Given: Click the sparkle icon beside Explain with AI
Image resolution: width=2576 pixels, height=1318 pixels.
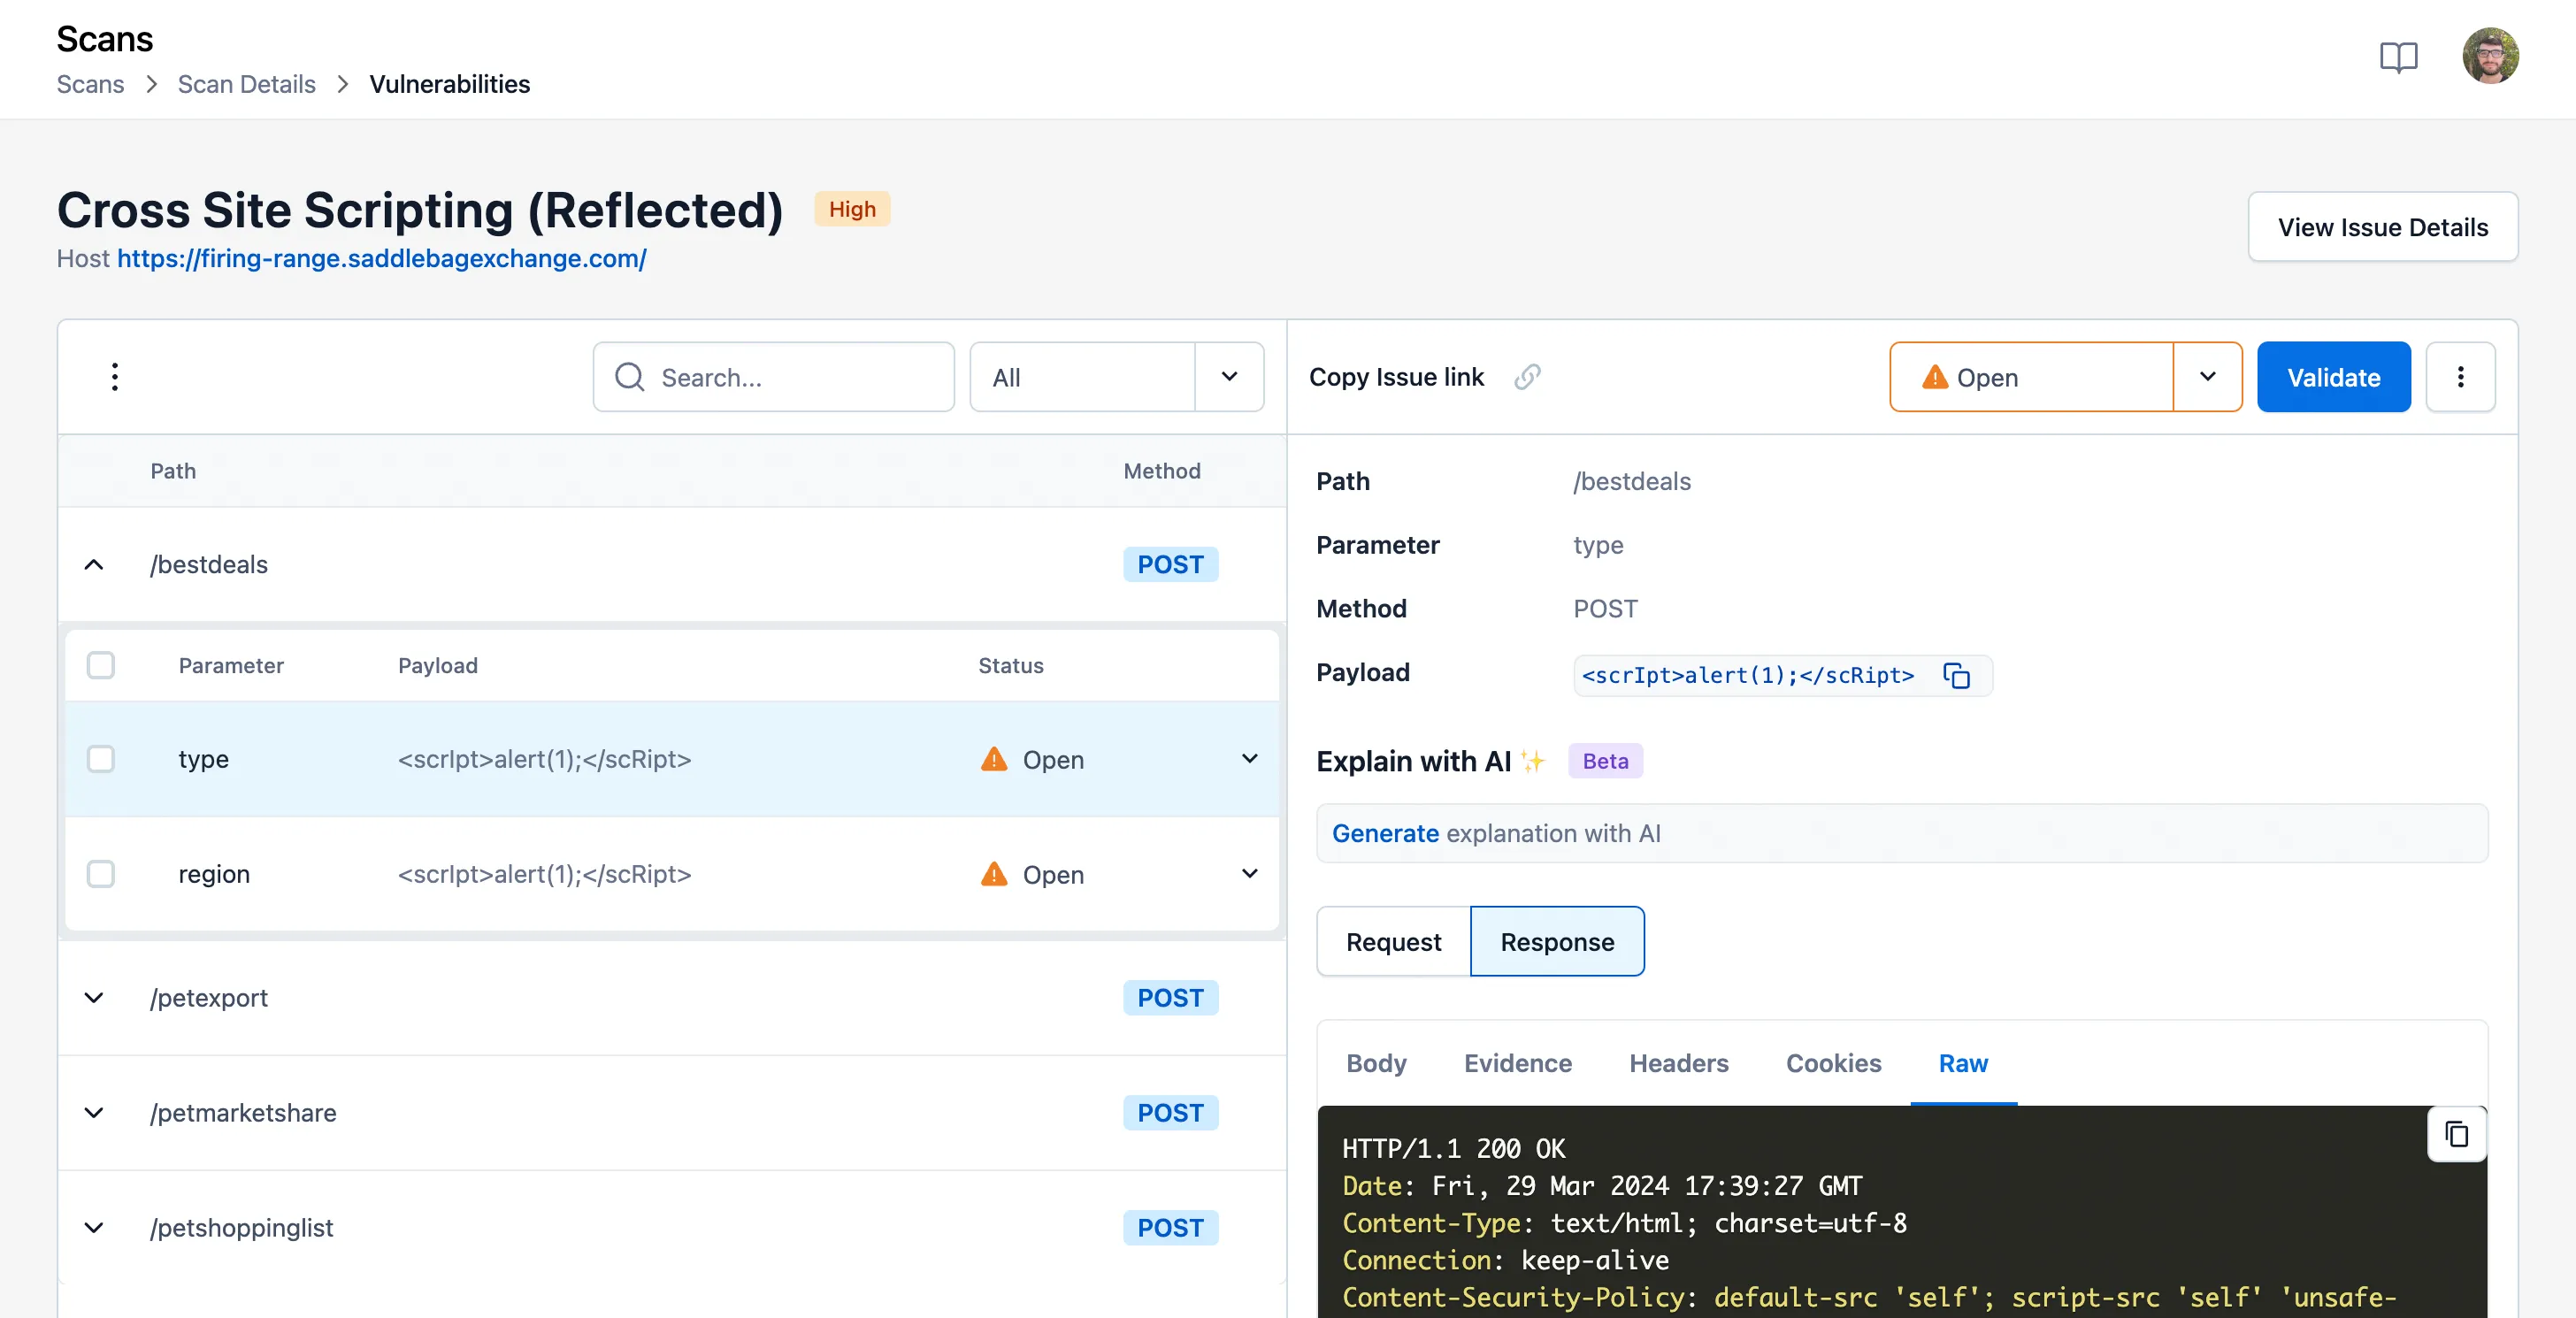Looking at the screenshot, I should [1533, 761].
